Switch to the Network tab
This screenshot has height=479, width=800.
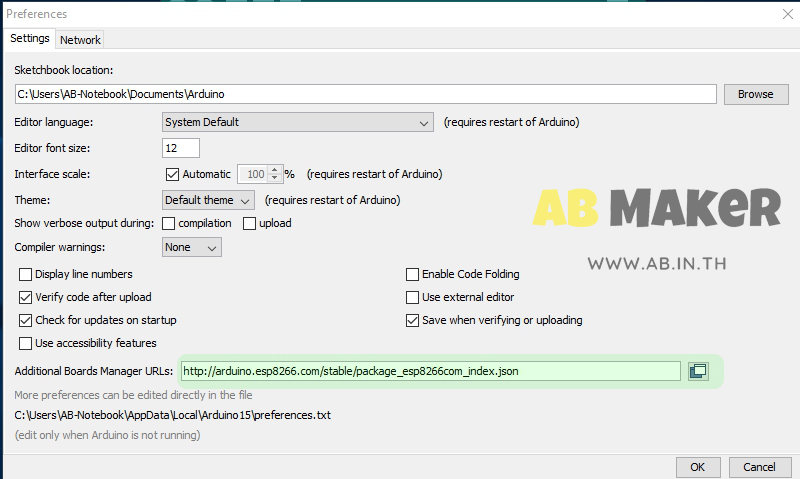[x=80, y=40]
